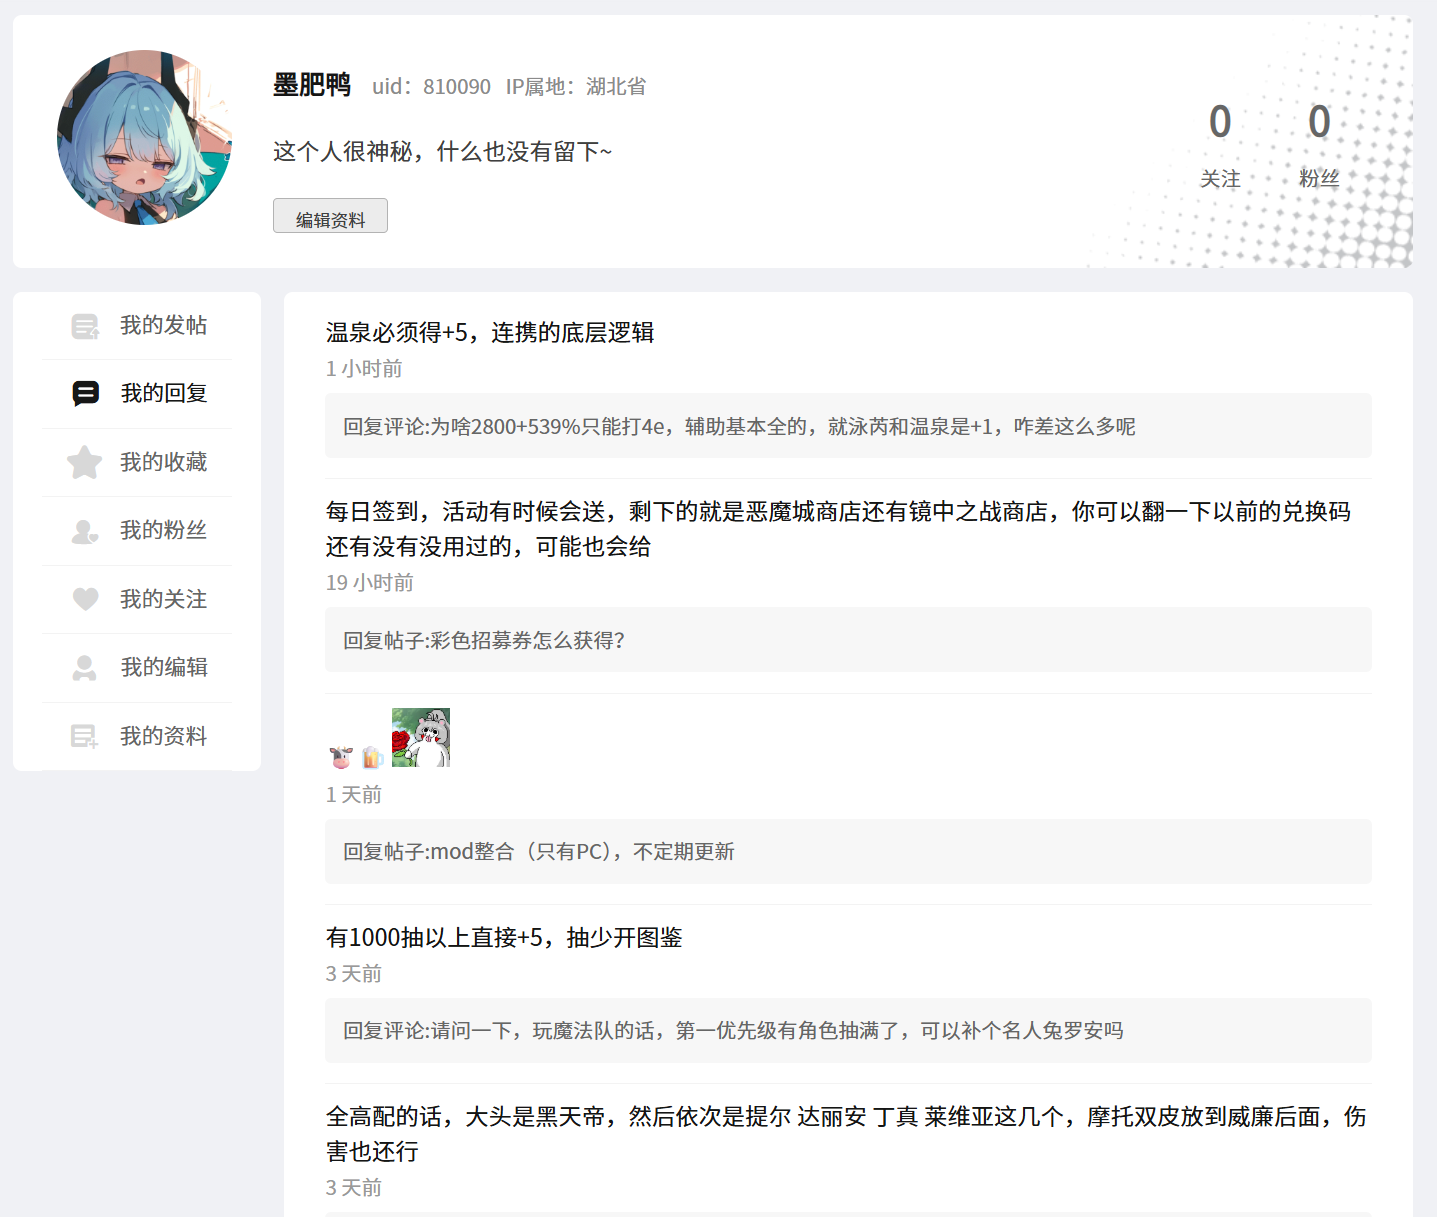Click the 我的收藏 star icon
Image resolution: width=1437 pixels, height=1217 pixels.
pos(85,462)
